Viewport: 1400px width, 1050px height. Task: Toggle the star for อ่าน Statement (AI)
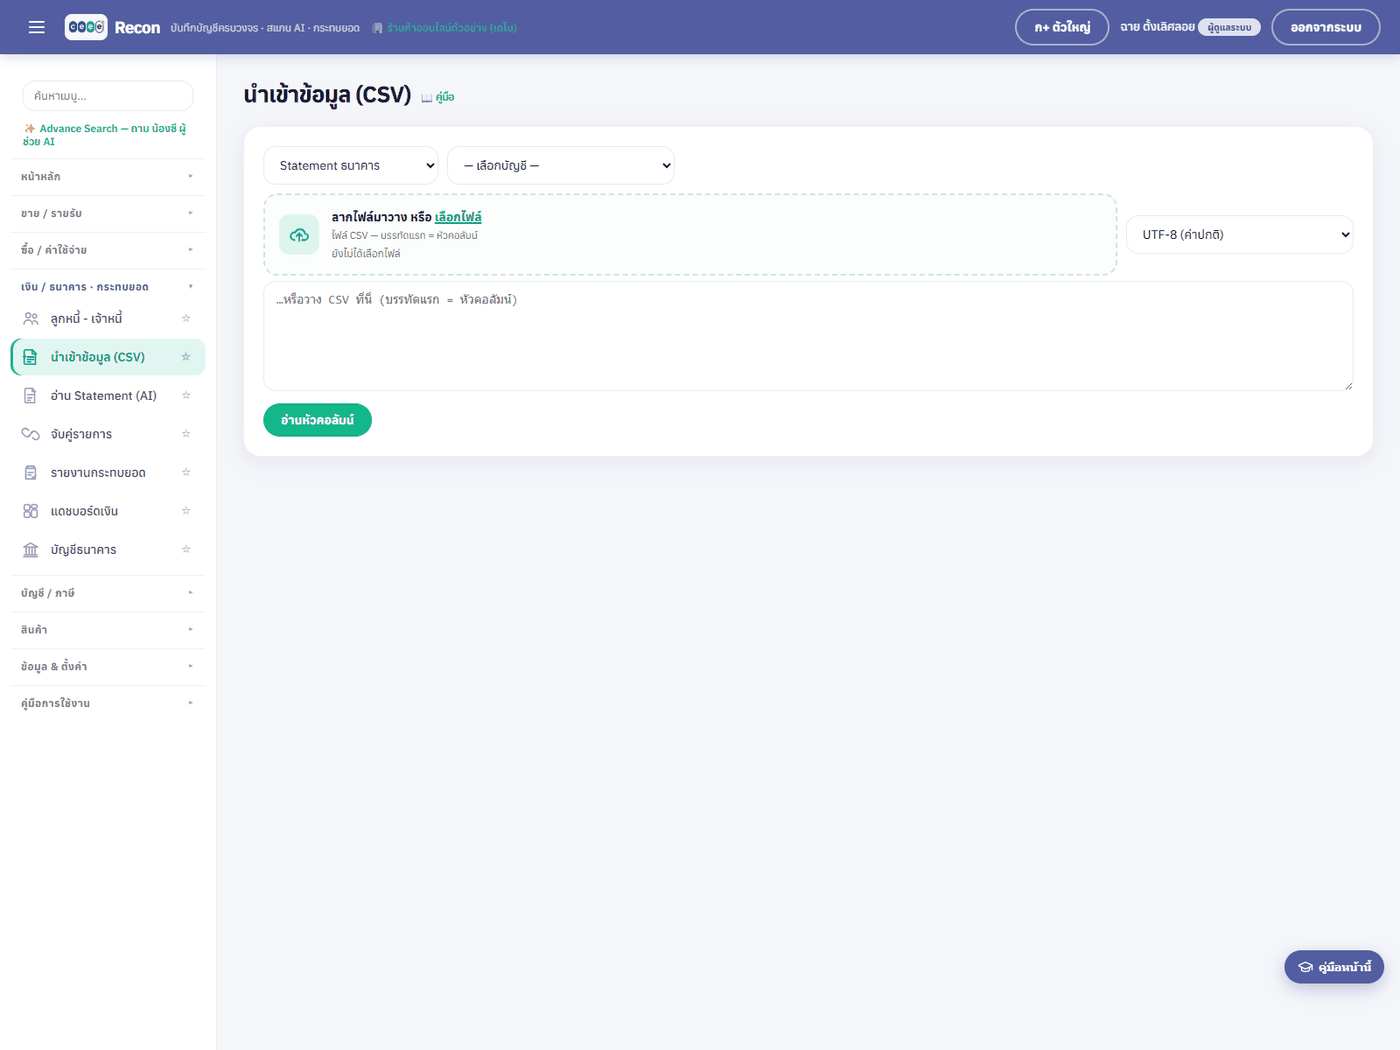pos(186,395)
